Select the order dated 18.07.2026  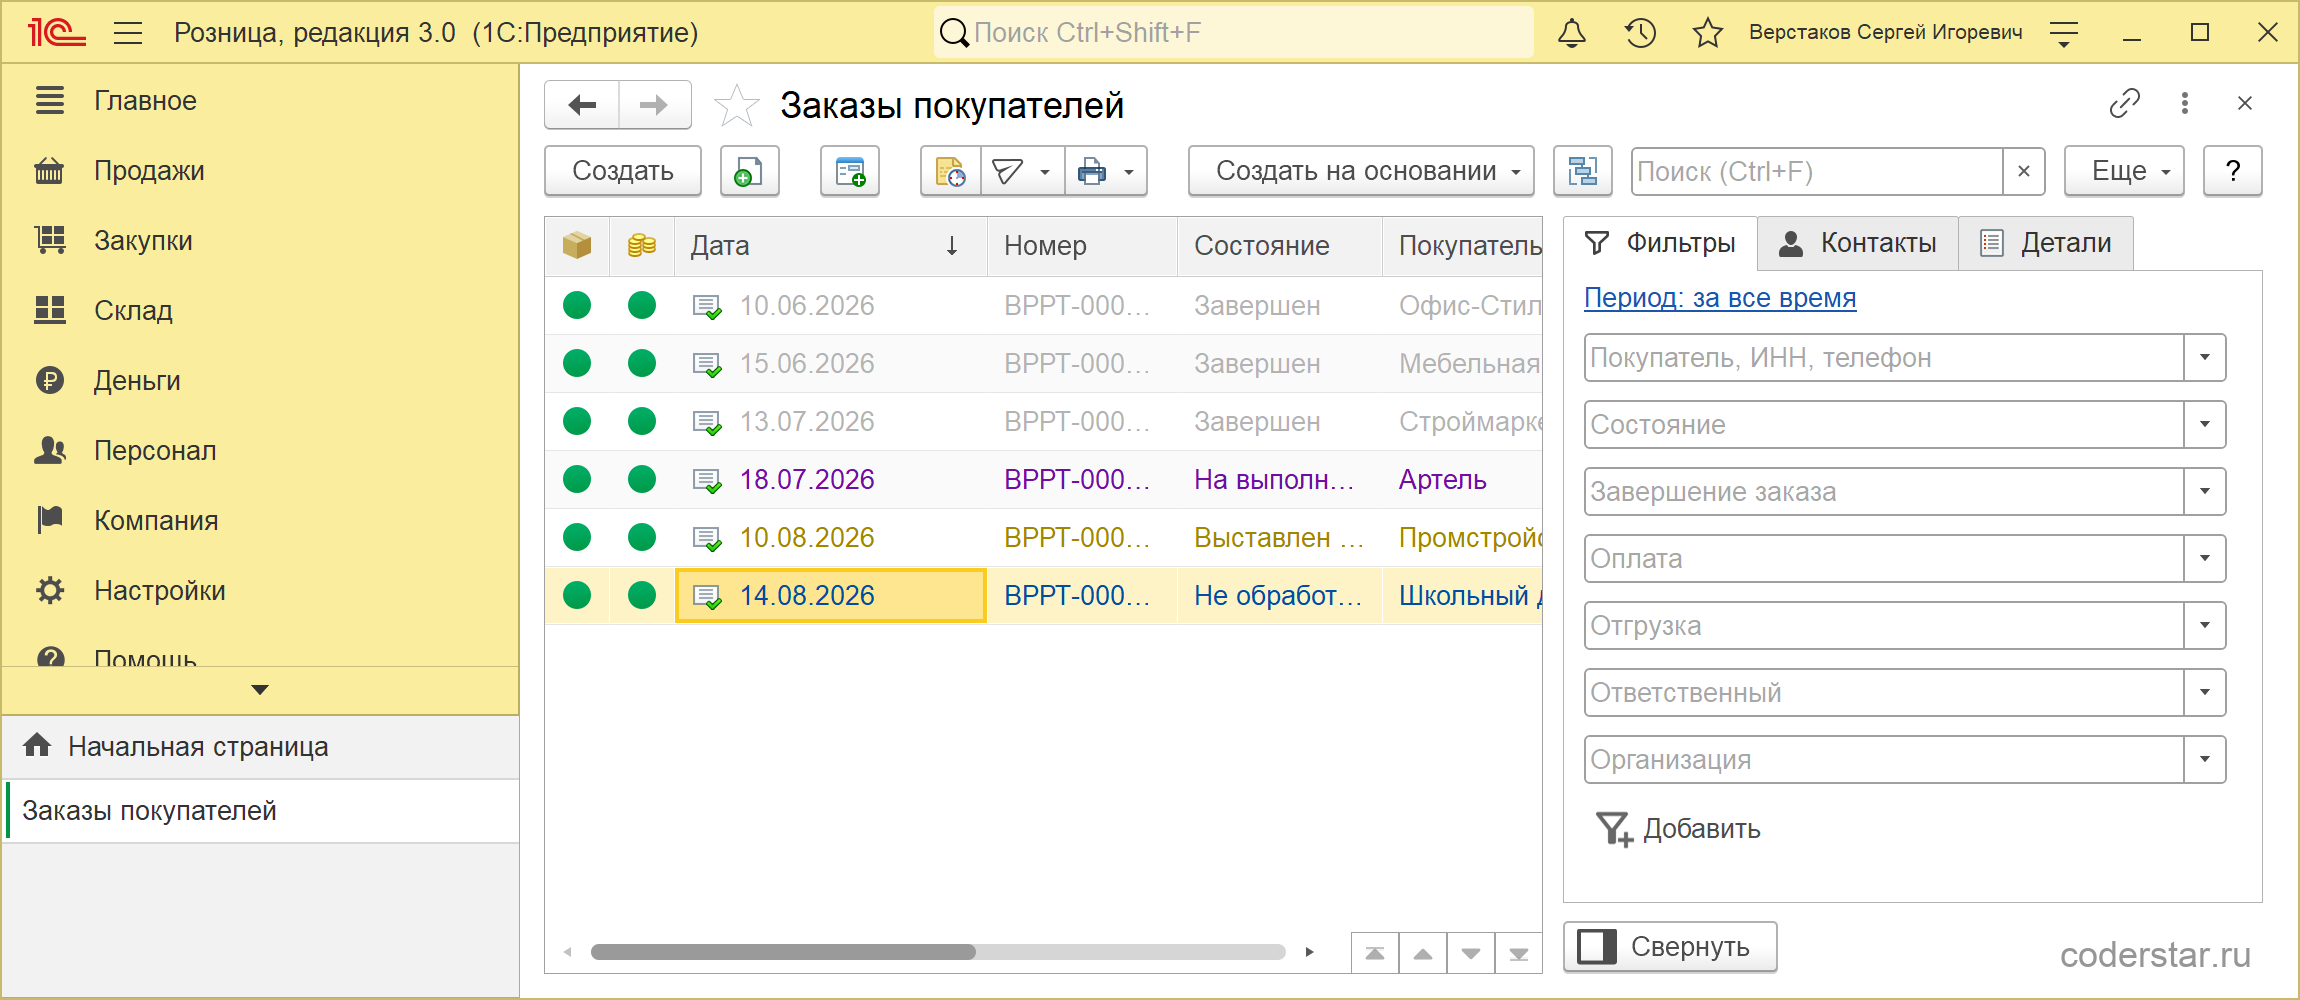point(1044,480)
